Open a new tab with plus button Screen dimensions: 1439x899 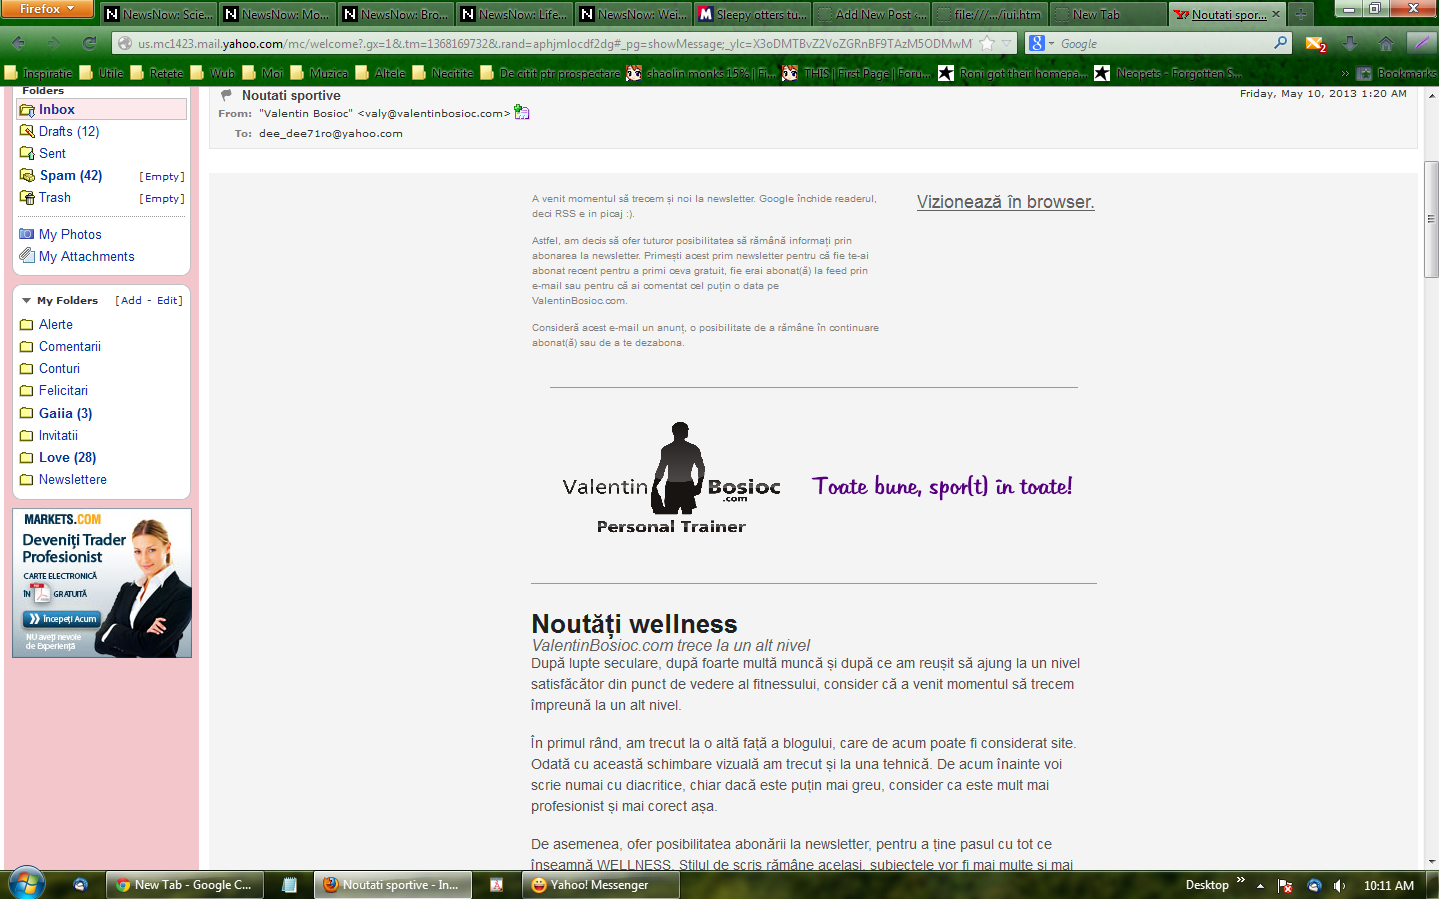[x=1300, y=14]
